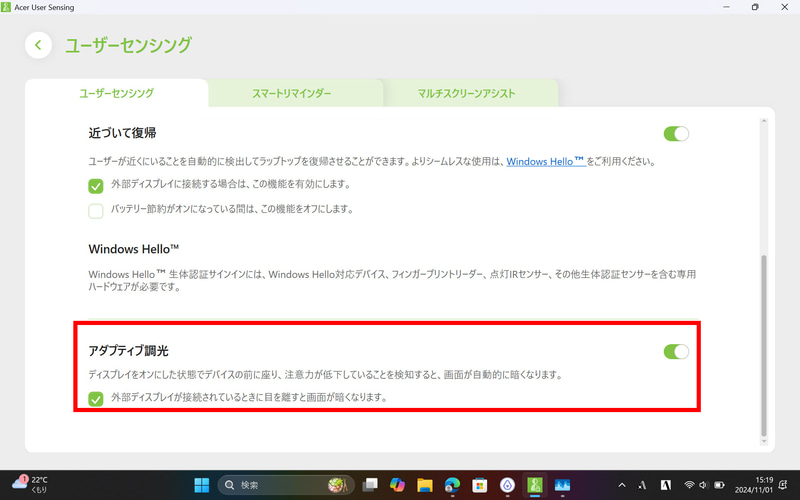The image size is (800, 500).
Task: Click the 近づいて復帰 heading text
Action: pos(122,133)
